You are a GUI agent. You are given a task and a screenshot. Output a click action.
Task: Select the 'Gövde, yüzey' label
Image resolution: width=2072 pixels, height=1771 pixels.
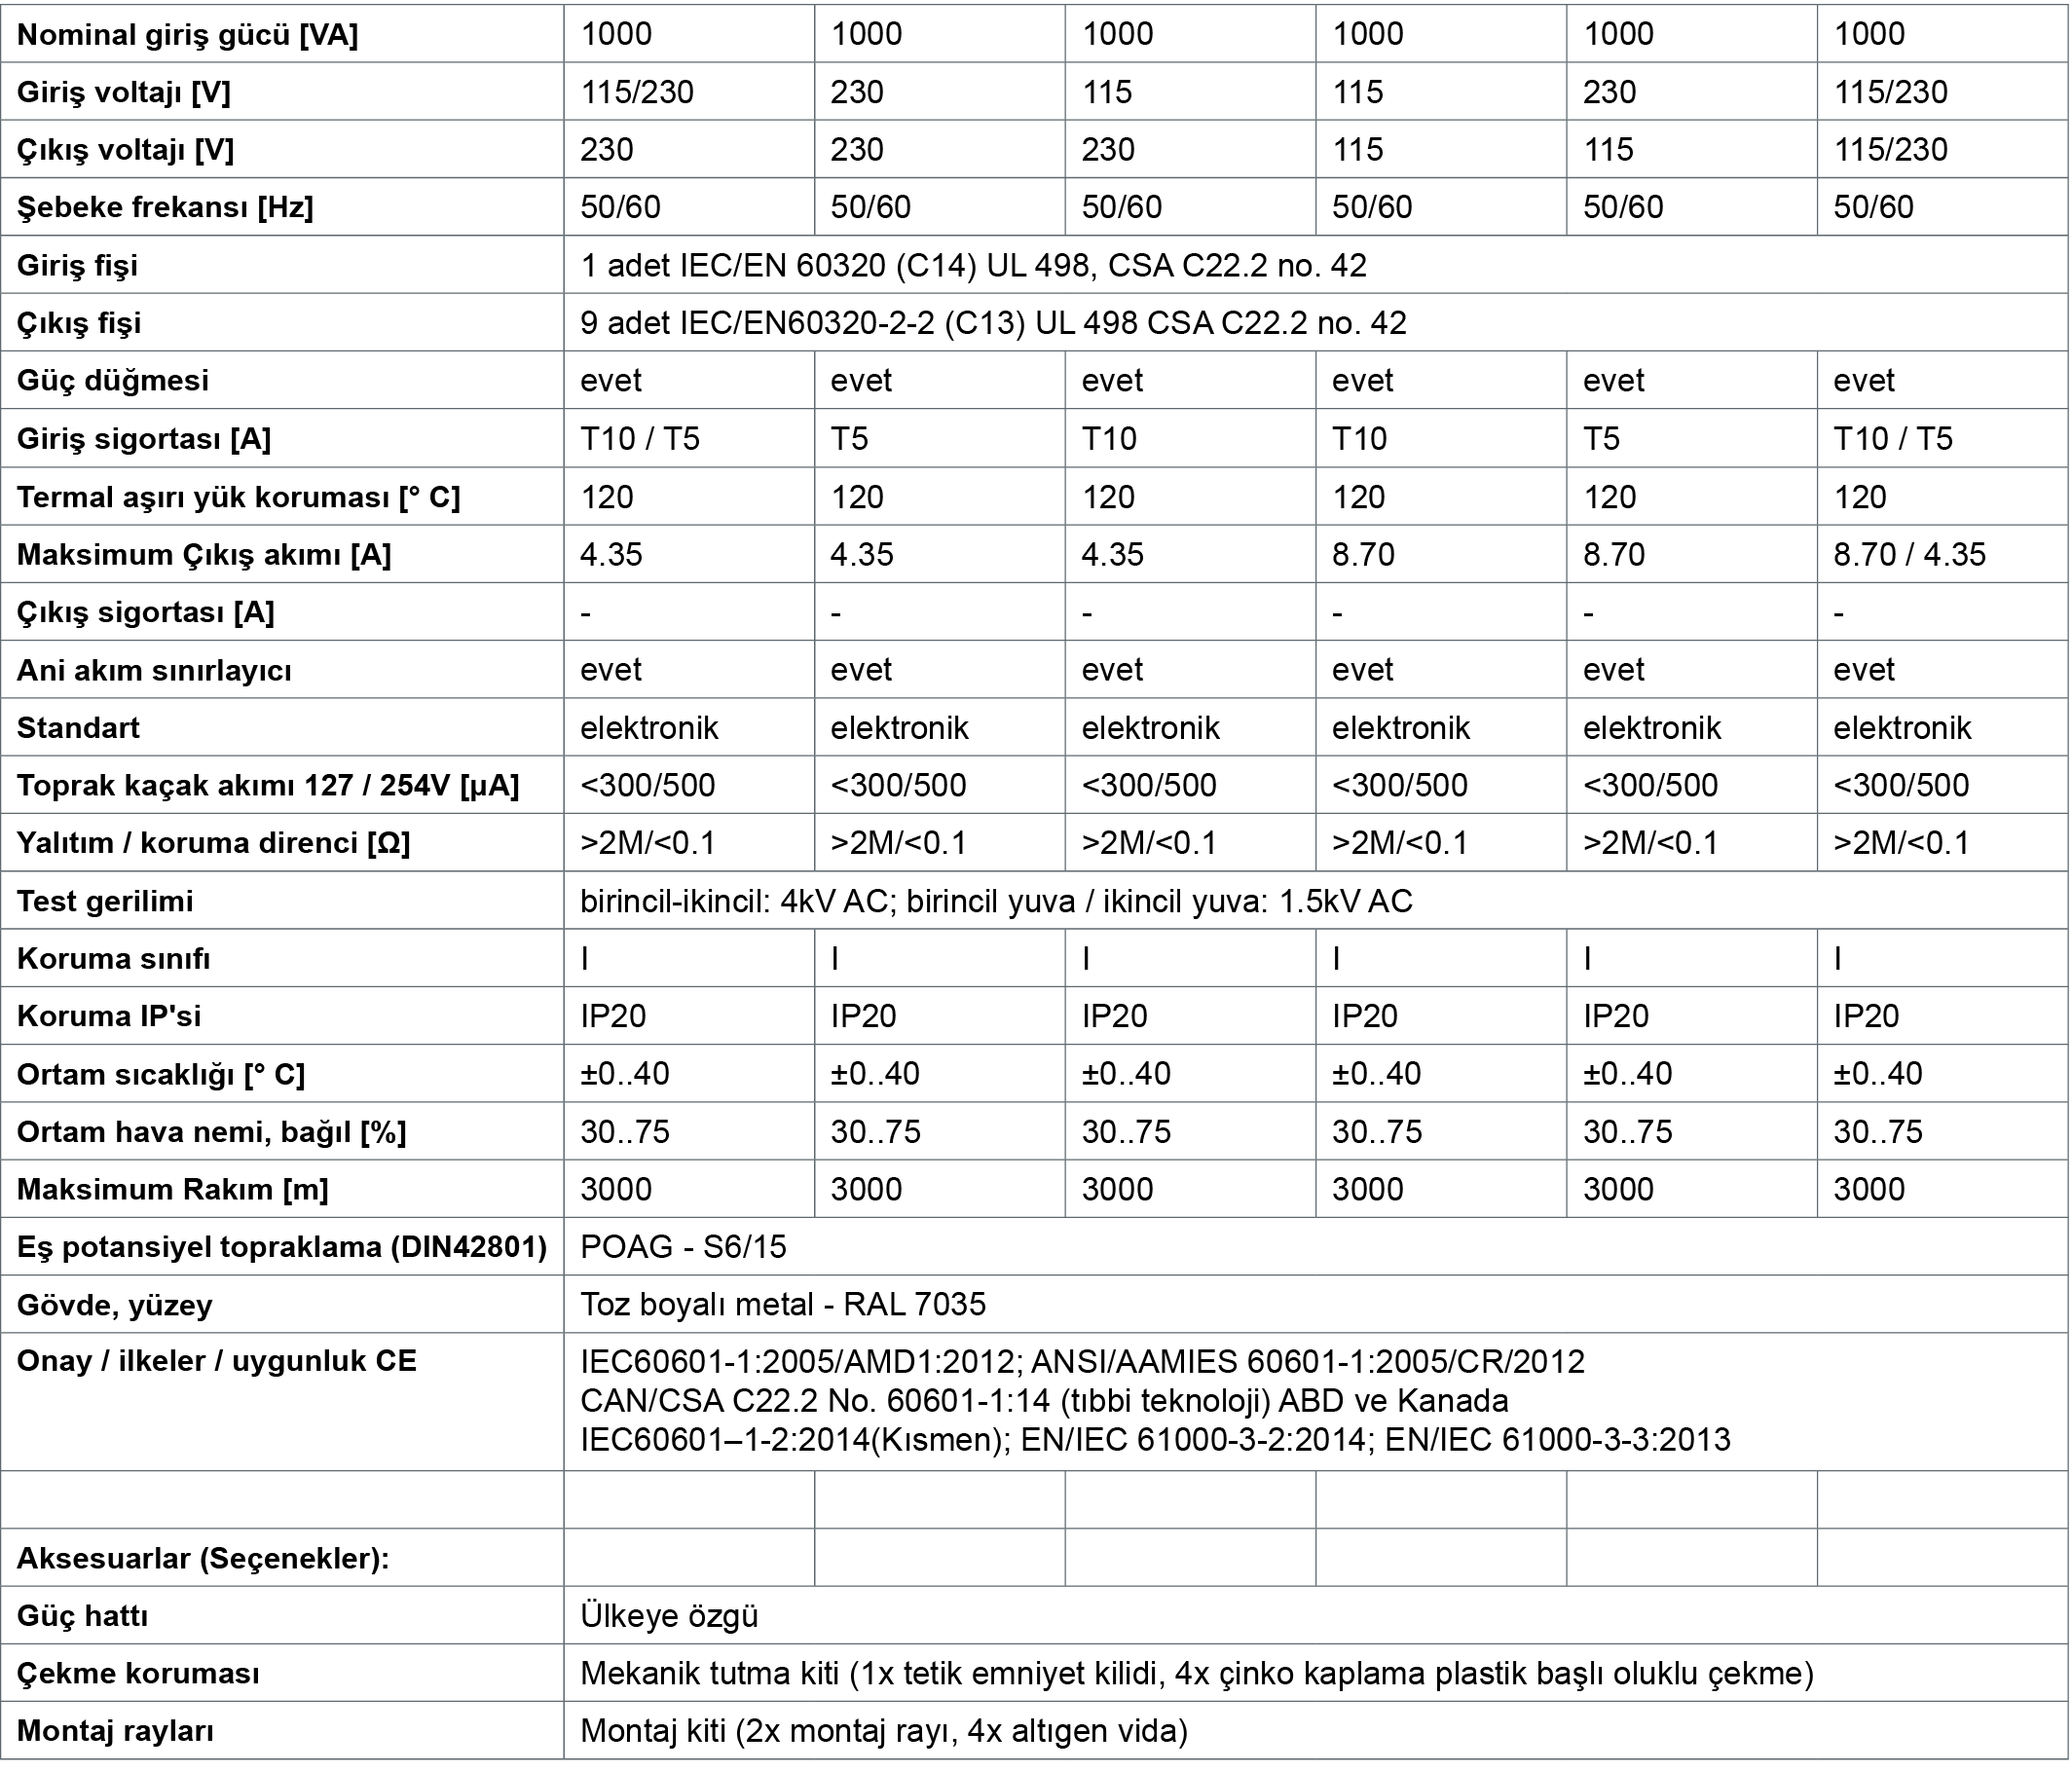pyautogui.click(x=115, y=1306)
